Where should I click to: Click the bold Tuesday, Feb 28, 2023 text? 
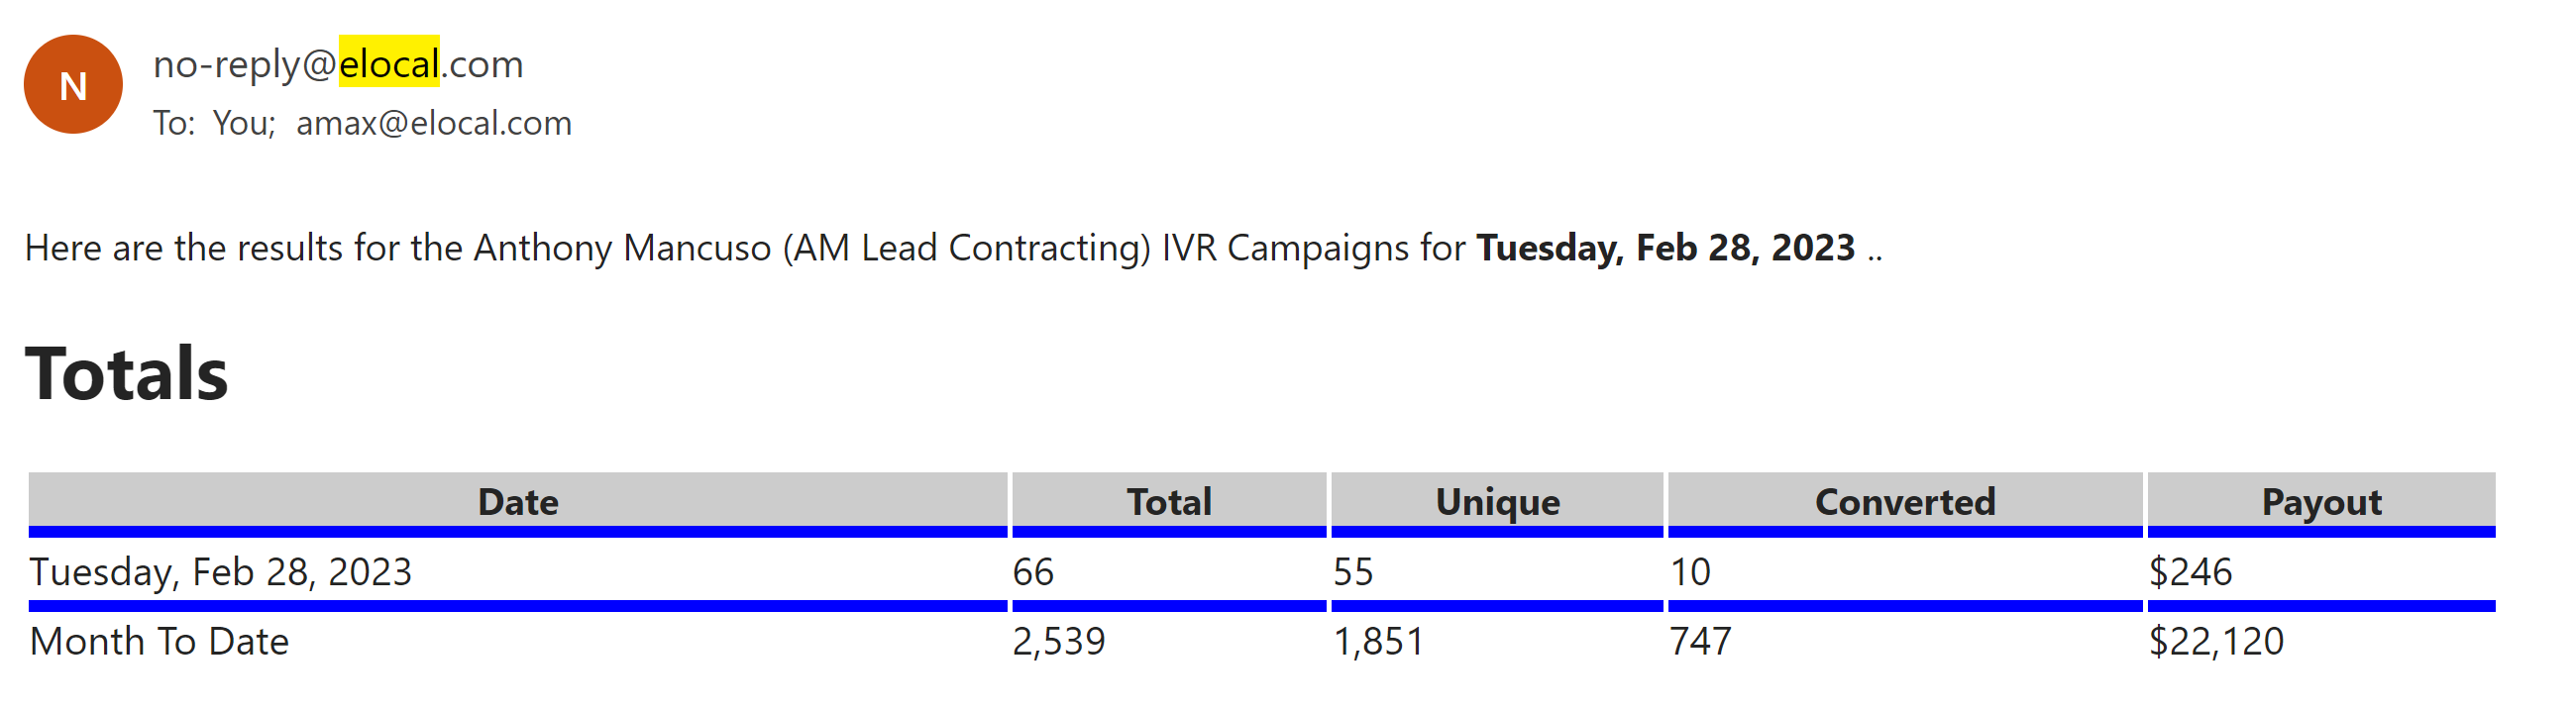(1666, 247)
